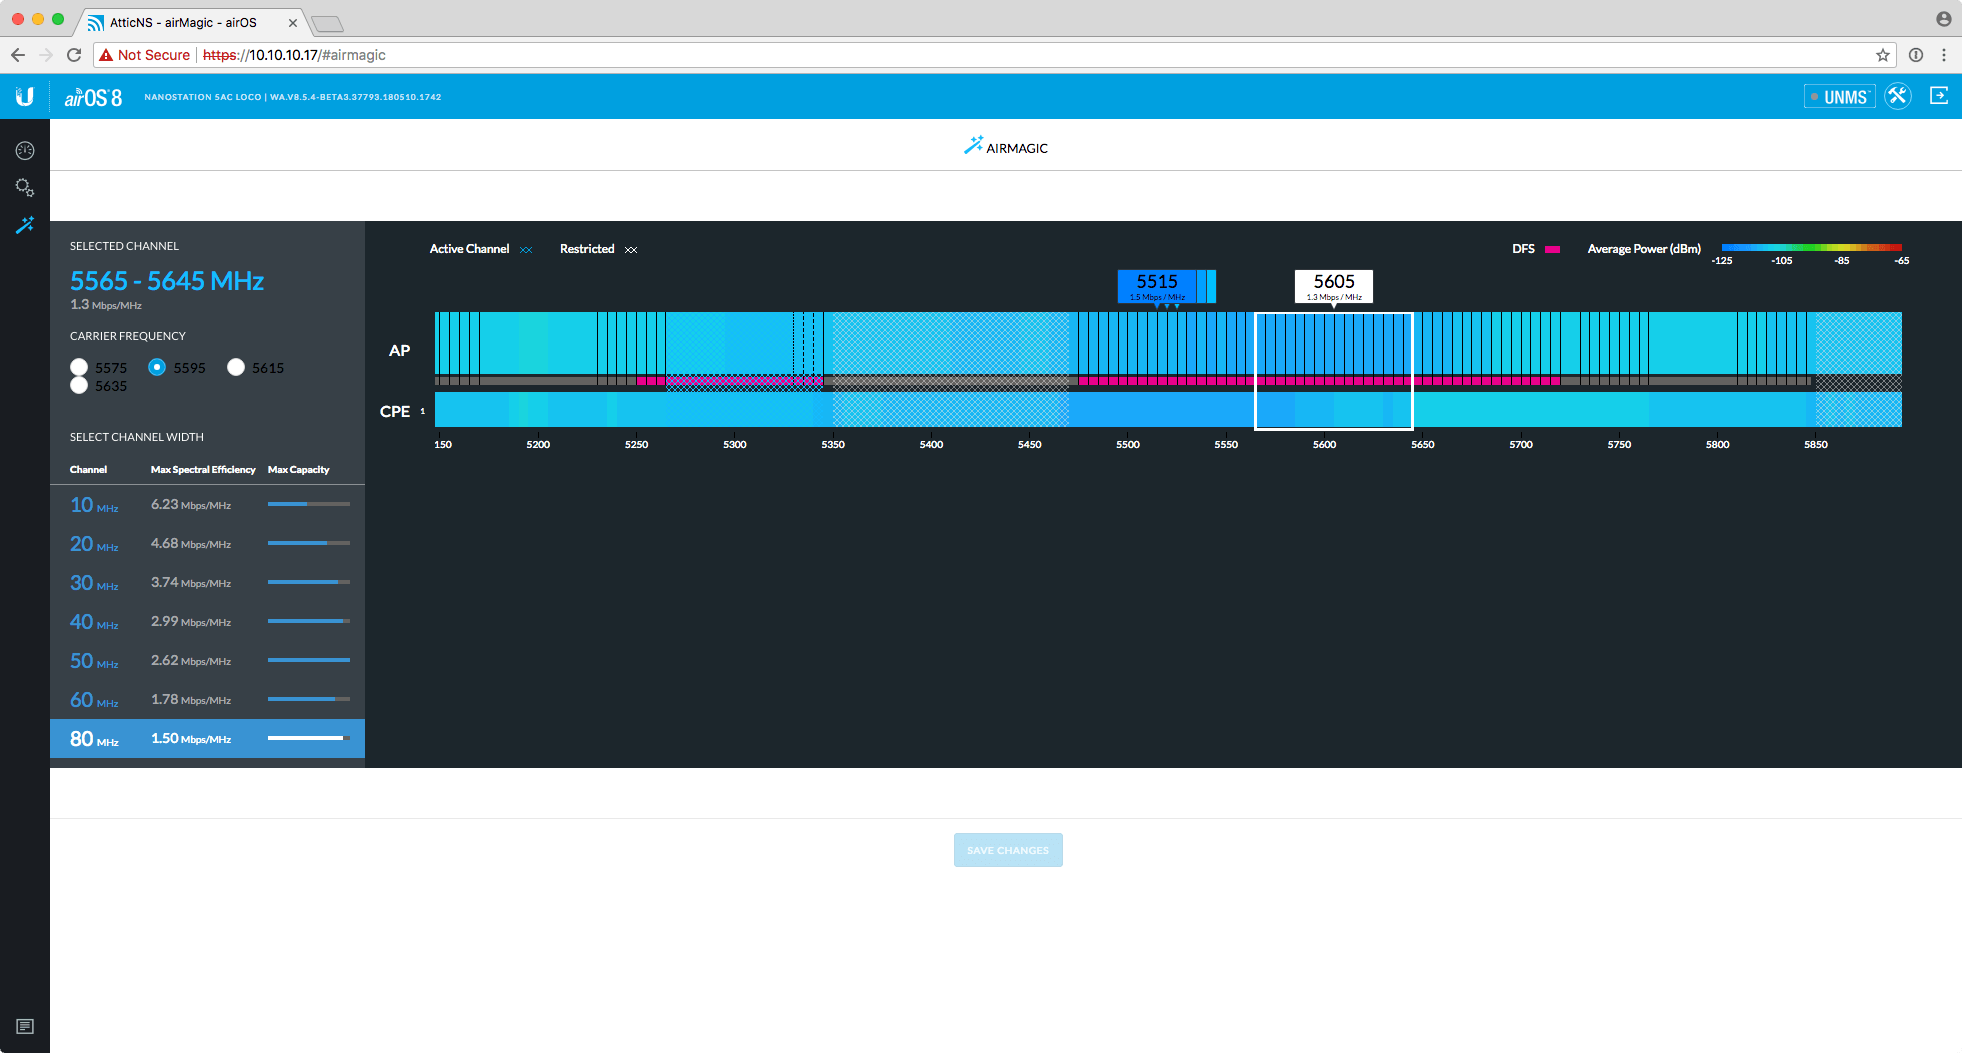
Task: Select the 5615 carrier frequency radio
Action: (236, 367)
